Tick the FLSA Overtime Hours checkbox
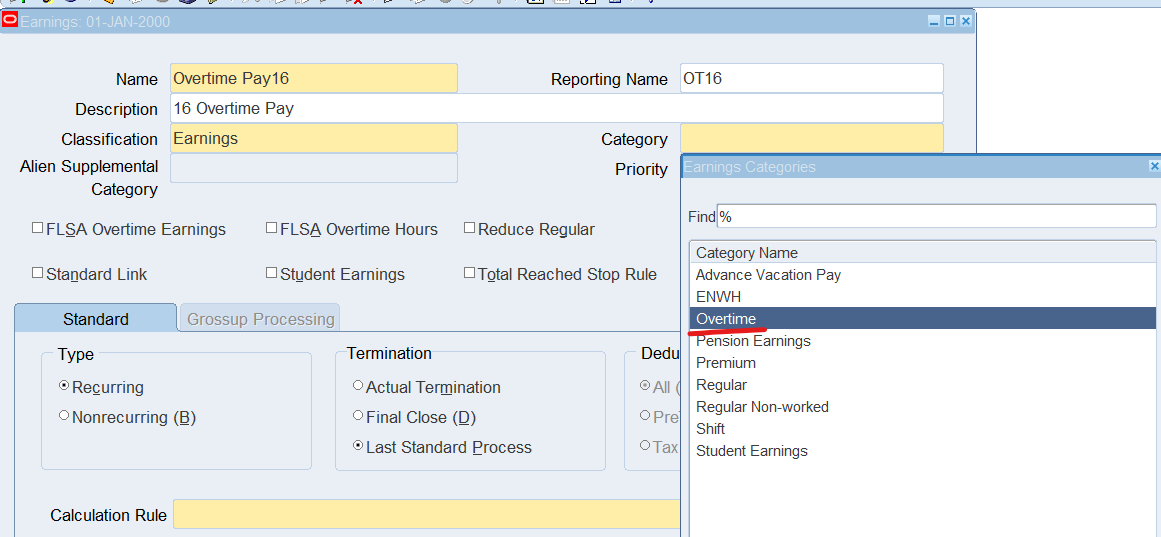 271,229
